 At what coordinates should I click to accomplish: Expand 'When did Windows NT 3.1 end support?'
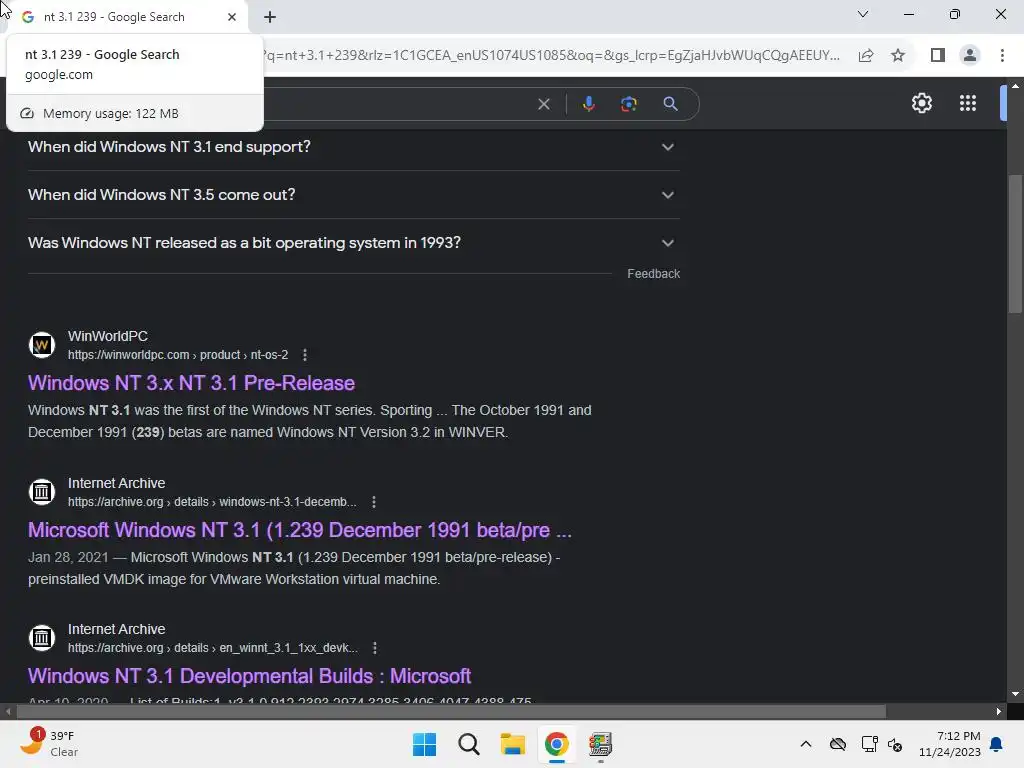pos(353,147)
